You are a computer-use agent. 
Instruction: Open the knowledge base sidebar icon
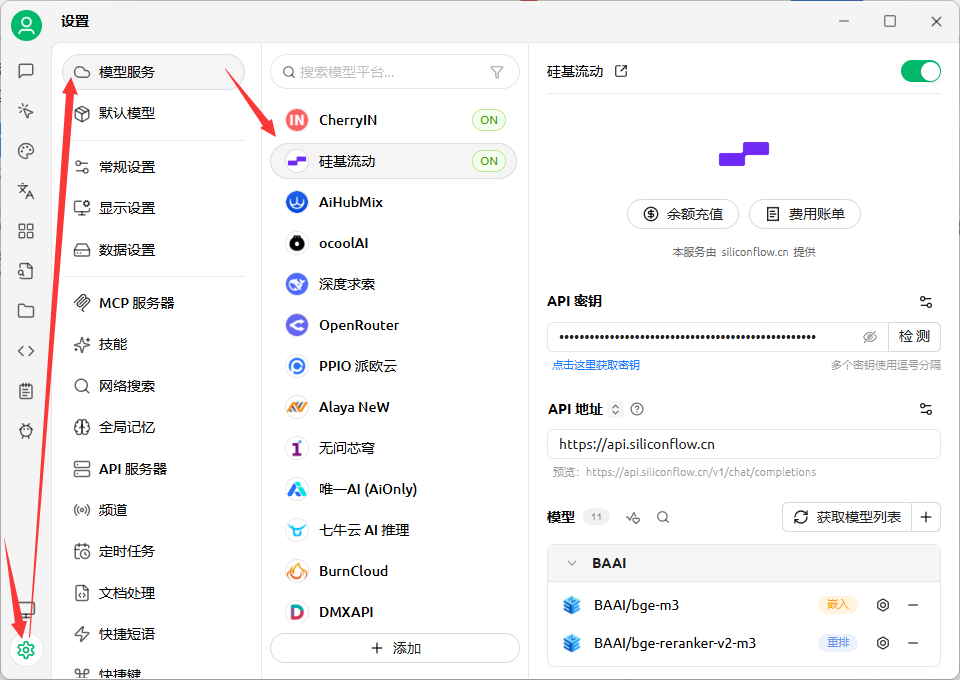pos(26,271)
